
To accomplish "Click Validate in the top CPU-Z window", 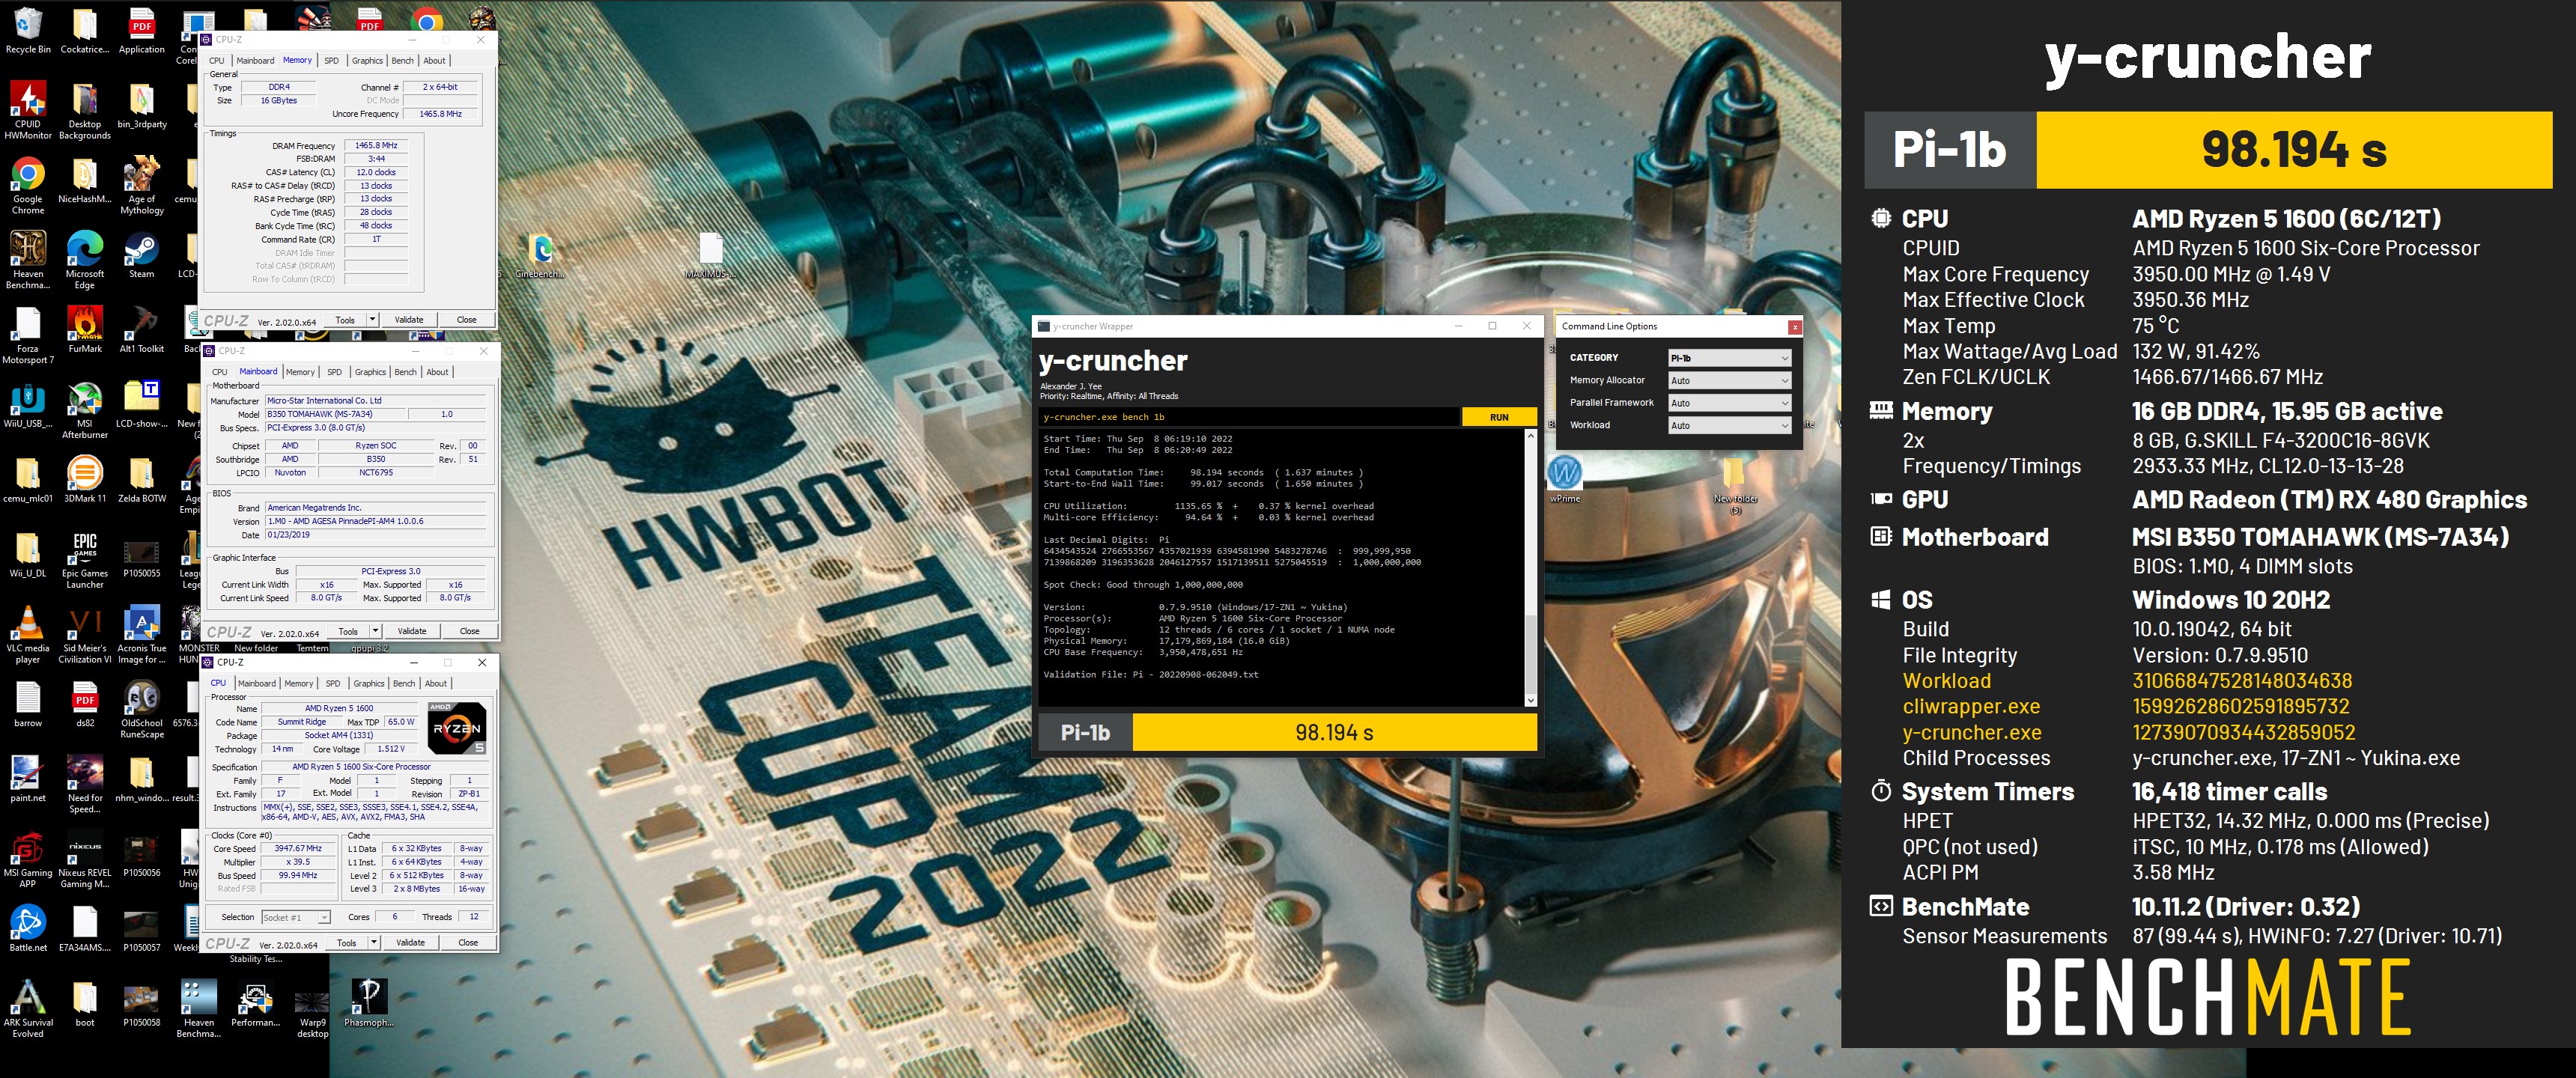I will click(408, 320).
